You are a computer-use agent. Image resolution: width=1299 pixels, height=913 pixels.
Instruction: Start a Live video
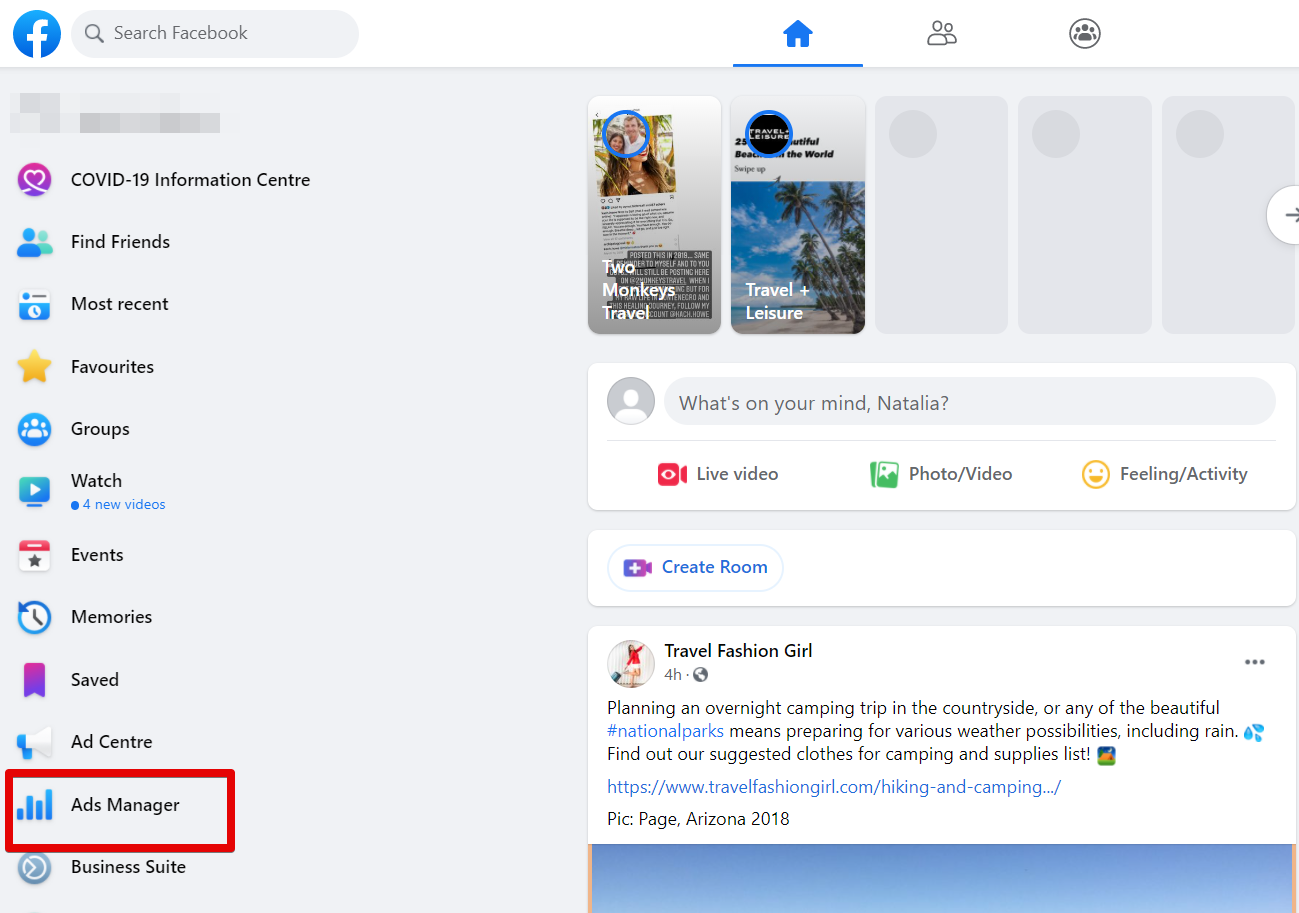717,473
